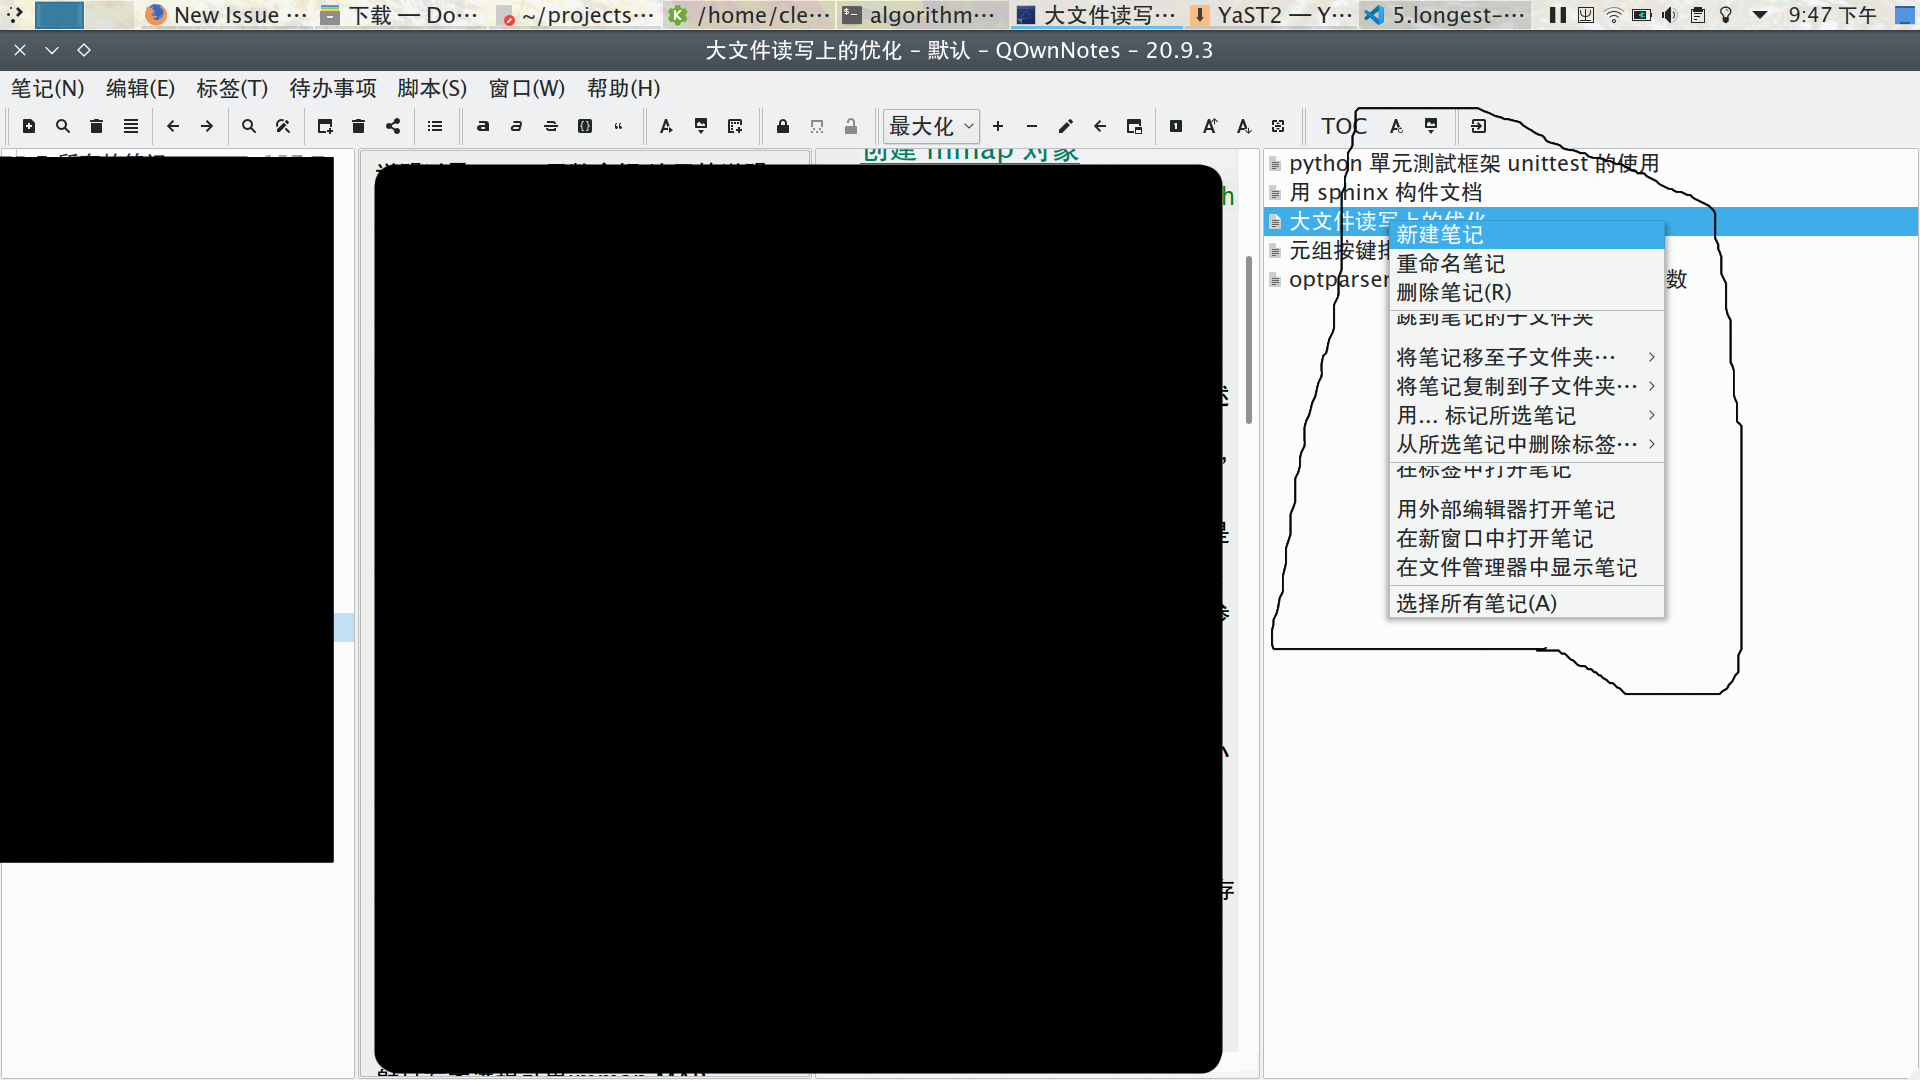The image size is (1920, 1080).
Task: Click the 9:47 下午 clock
Action: point(1833,15)
